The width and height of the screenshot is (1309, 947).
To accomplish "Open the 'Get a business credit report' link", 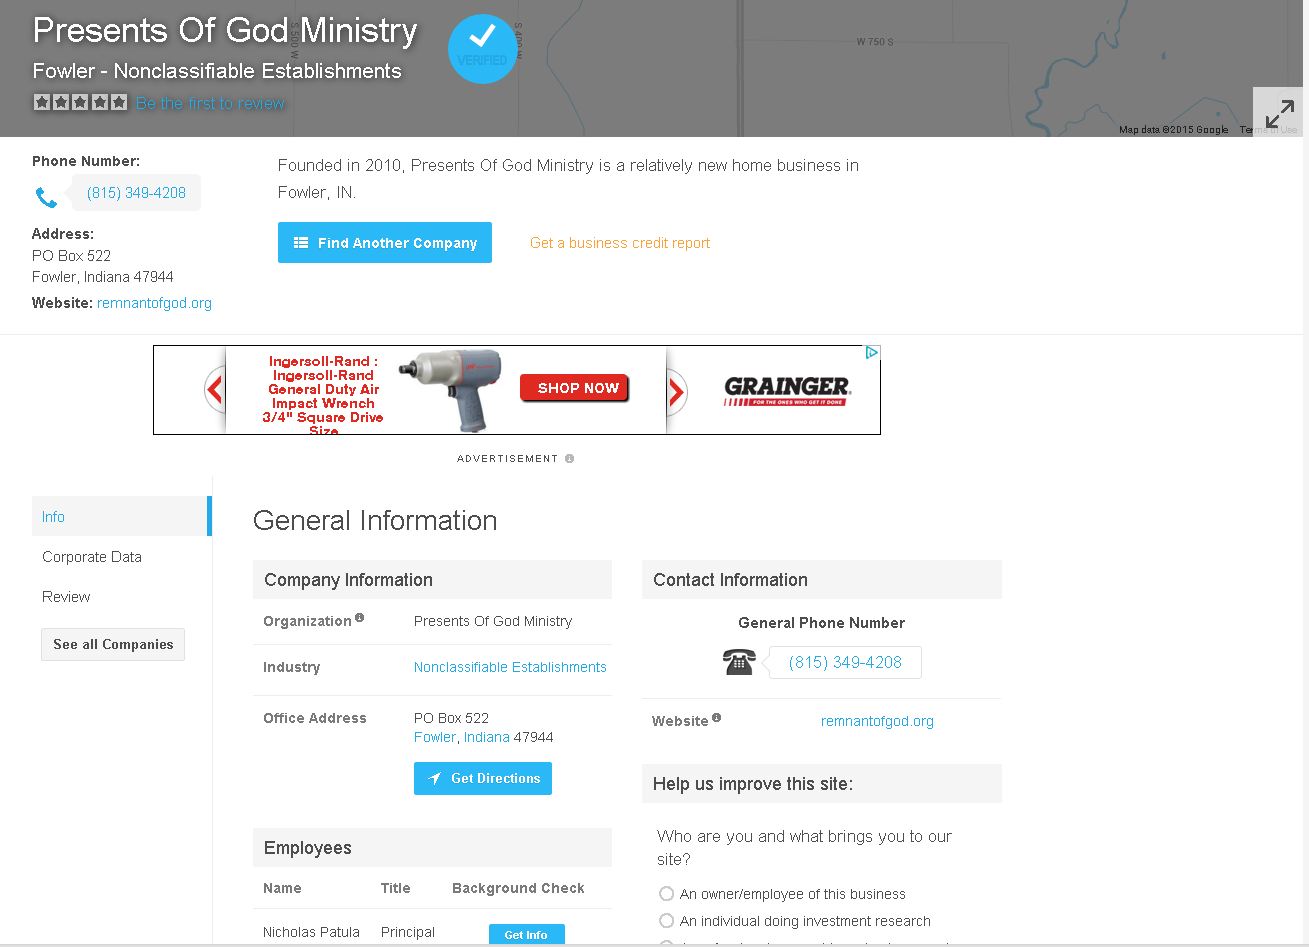I will click(620, 243).
